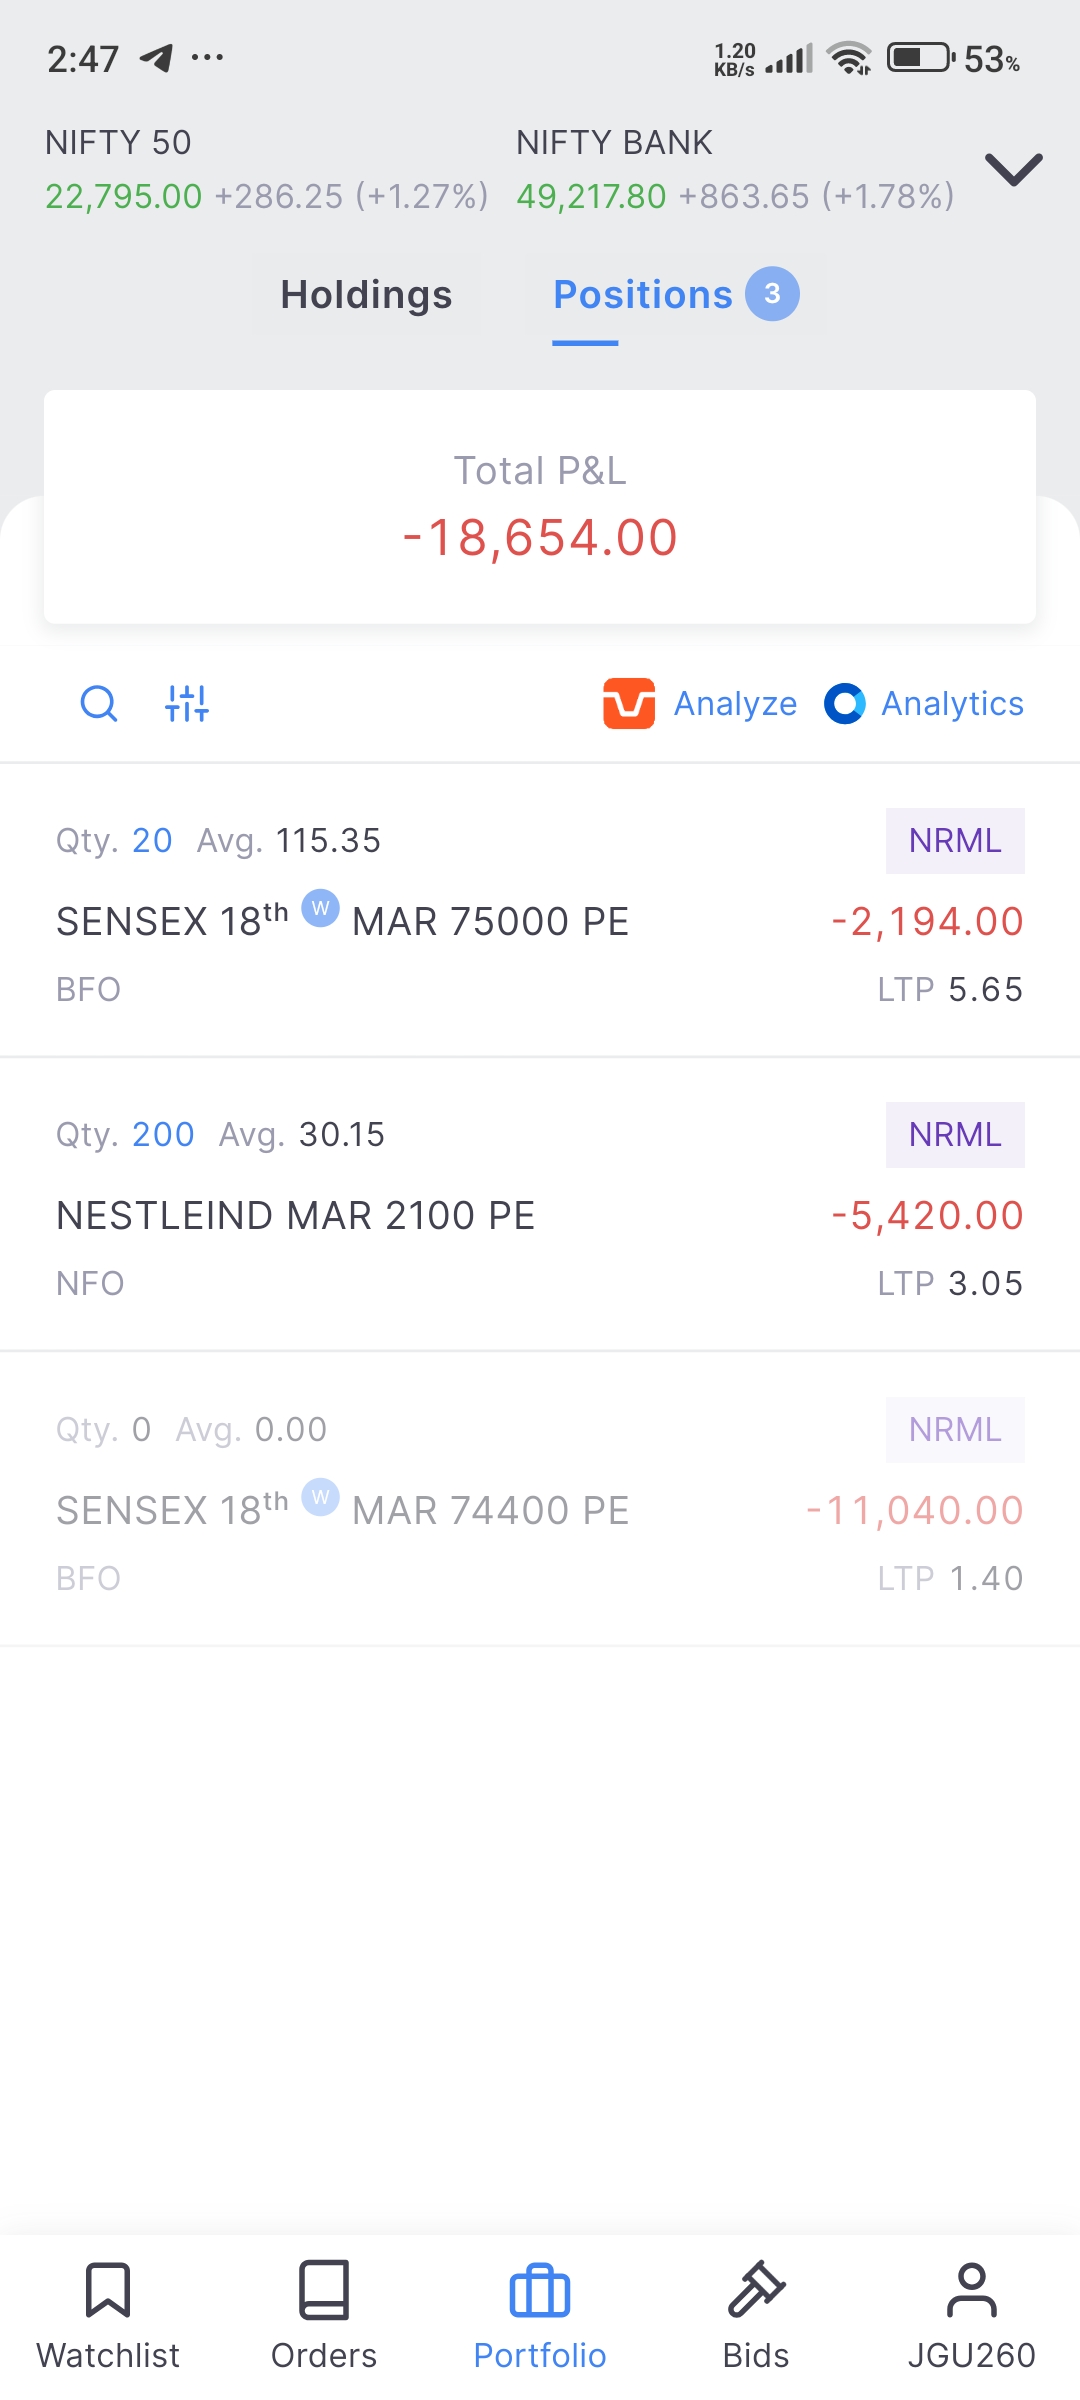
Task: Tap the Total P&L card
Action: pyautogui.click(x=540, y=507)
